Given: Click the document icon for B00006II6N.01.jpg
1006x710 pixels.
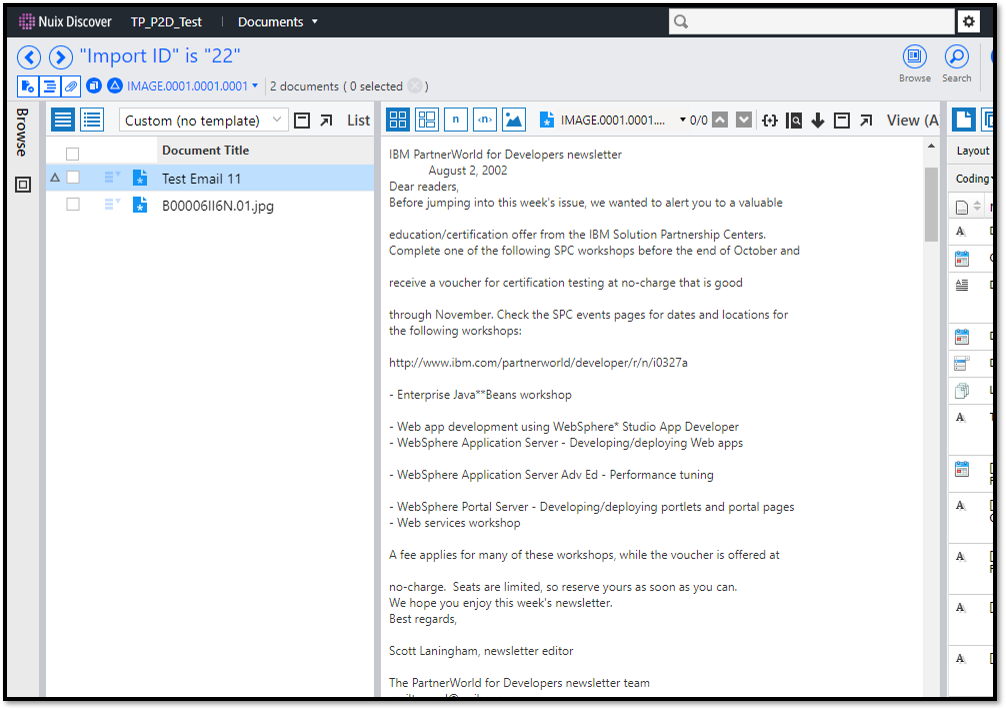Looking at the screenshot, I should click(x=140, y=205).
